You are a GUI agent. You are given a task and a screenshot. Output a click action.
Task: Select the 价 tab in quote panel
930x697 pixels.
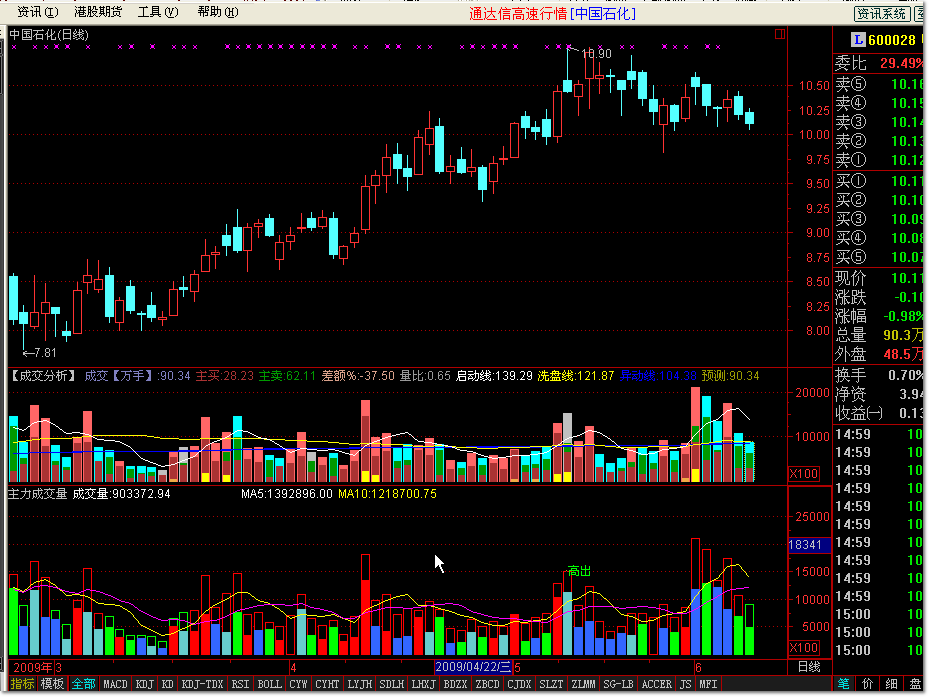pos(868,684)
